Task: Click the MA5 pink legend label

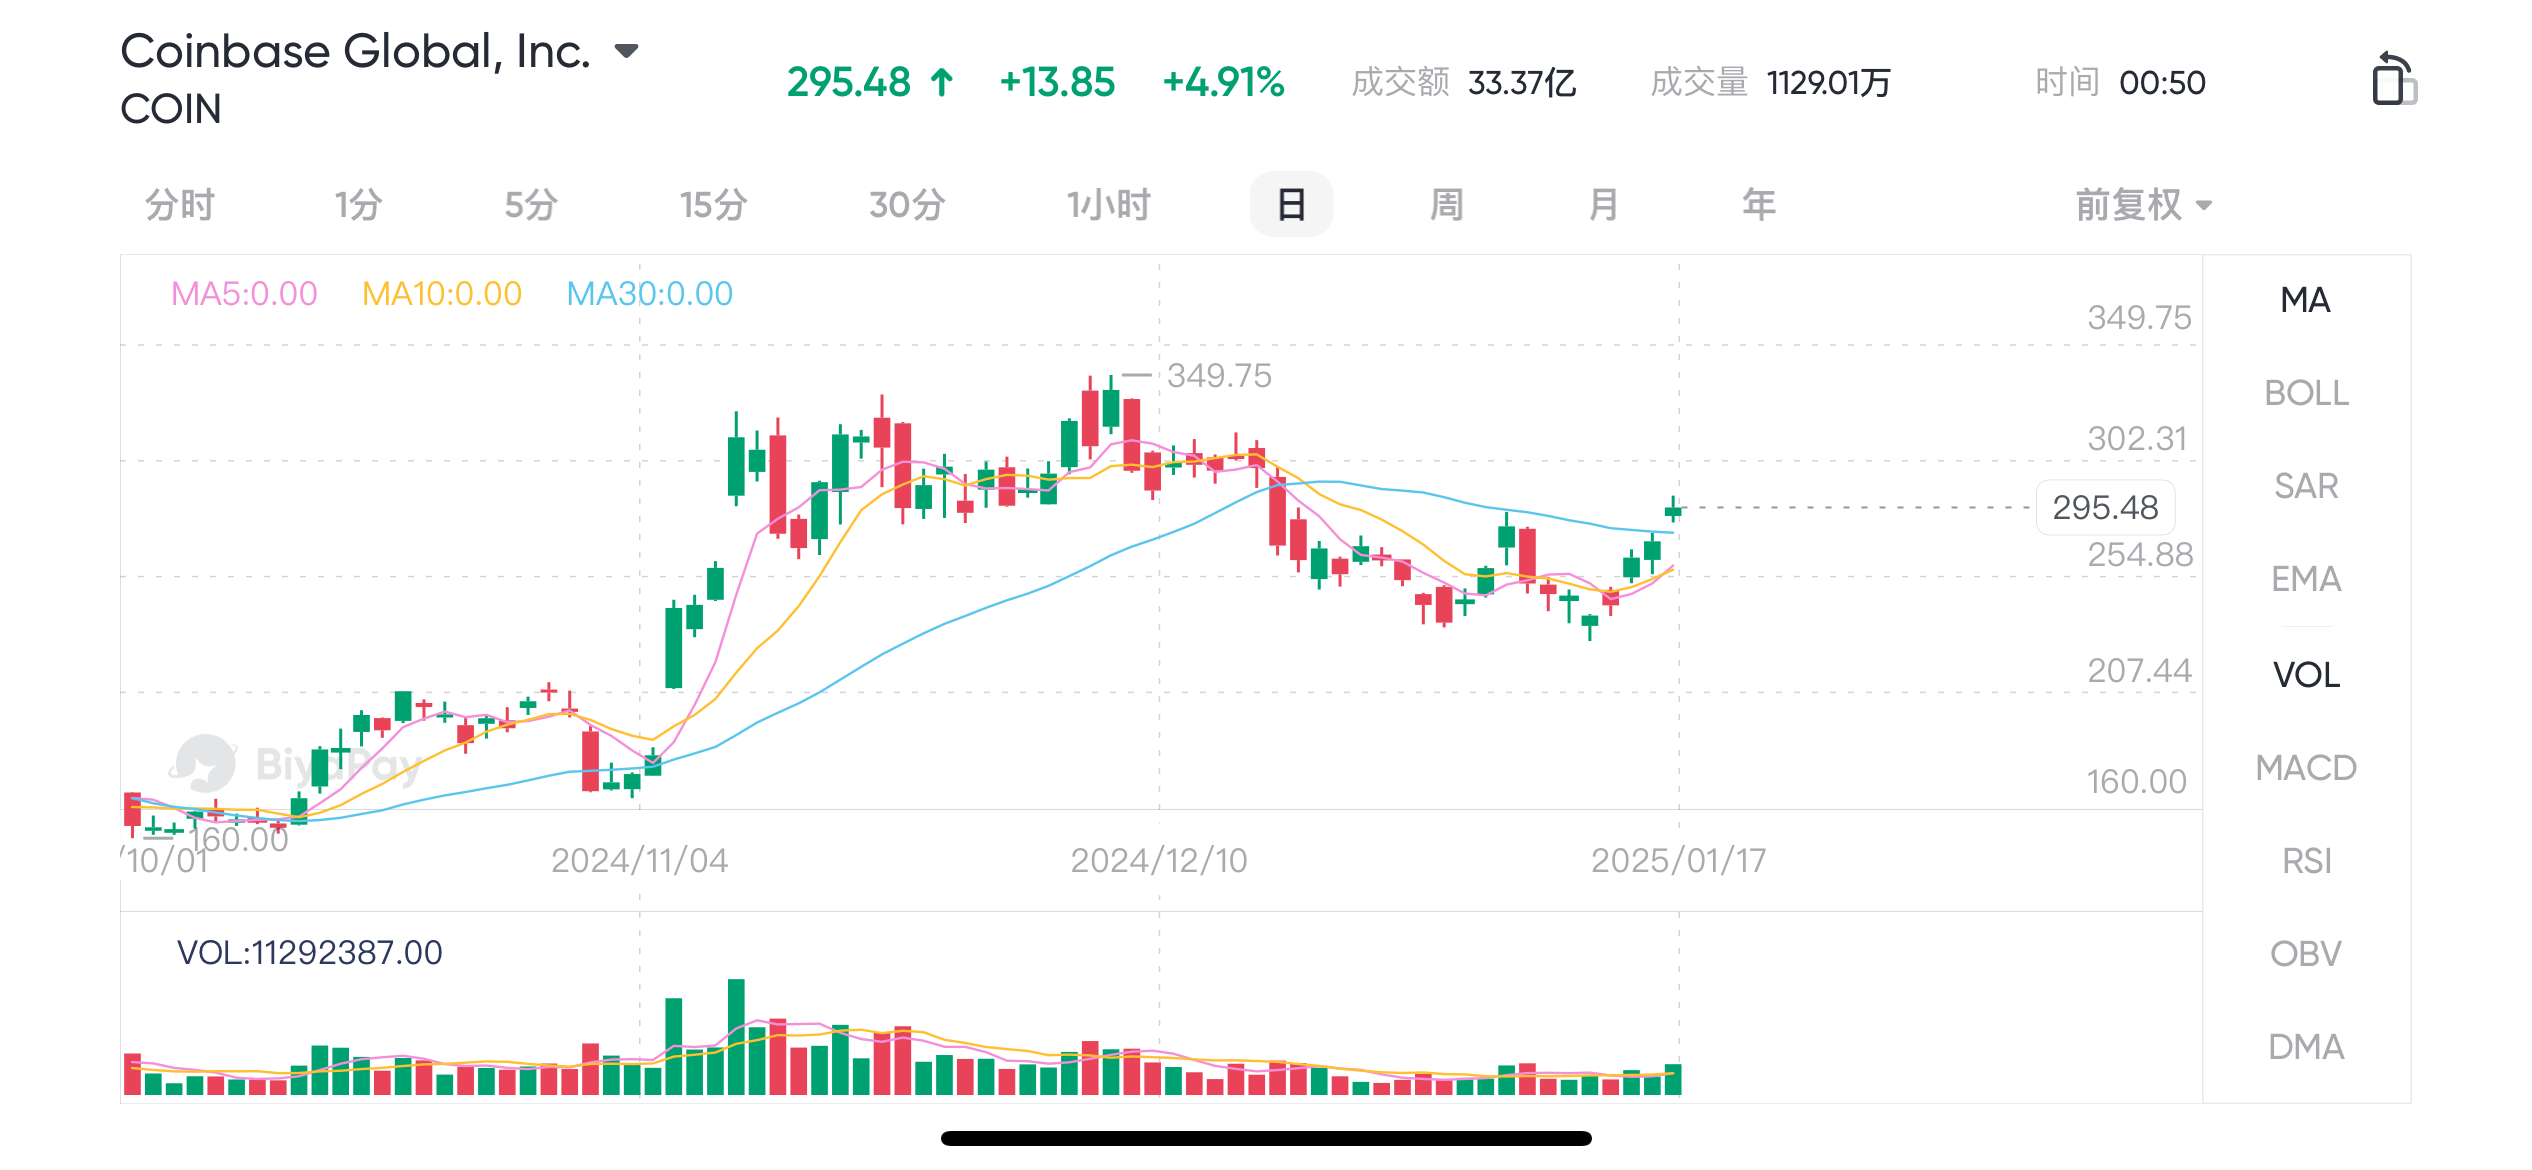Action: [244, 294]
